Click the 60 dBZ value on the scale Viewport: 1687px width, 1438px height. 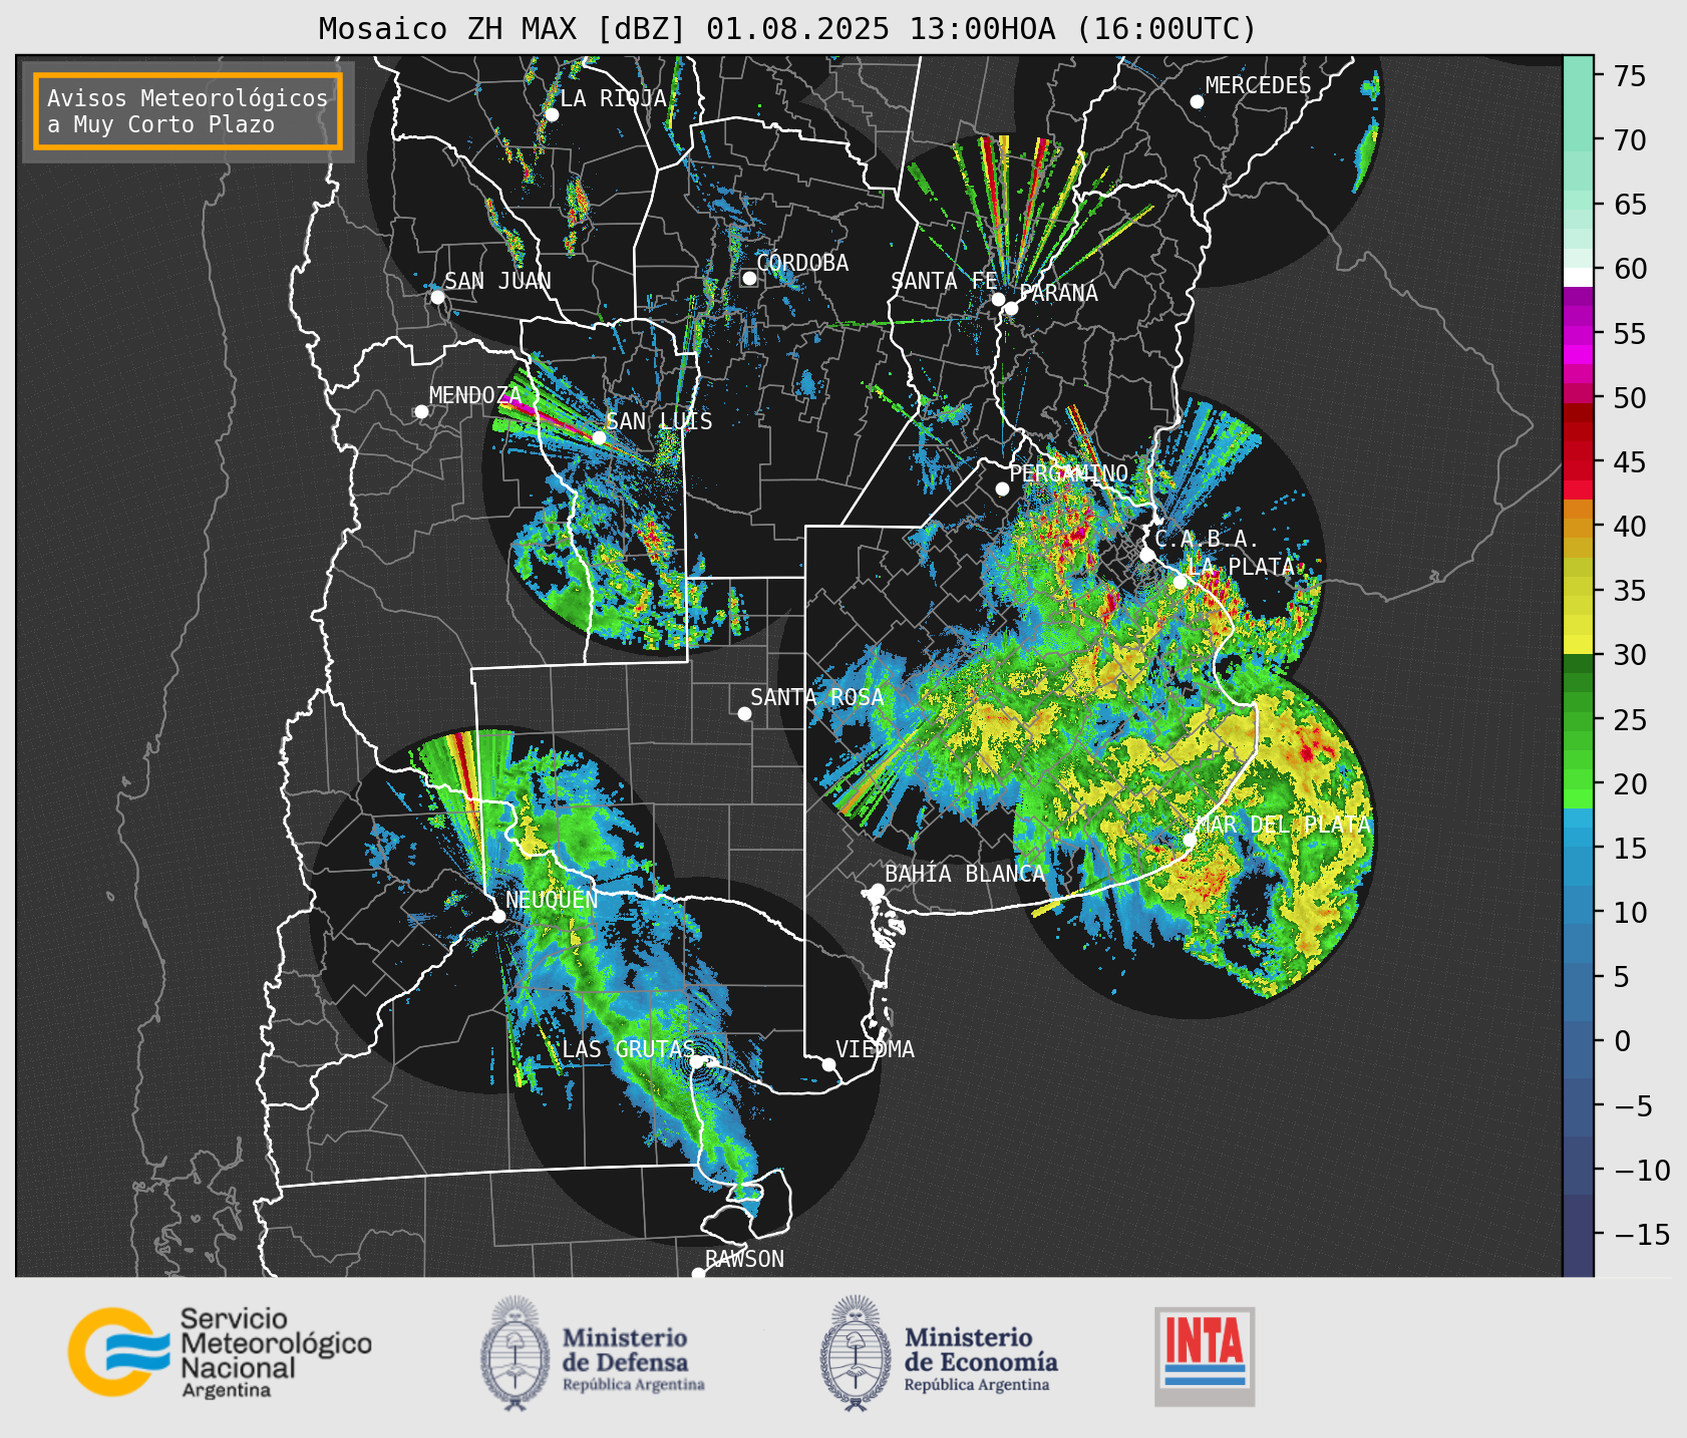pyautogui.click(x=1629, y=269)
